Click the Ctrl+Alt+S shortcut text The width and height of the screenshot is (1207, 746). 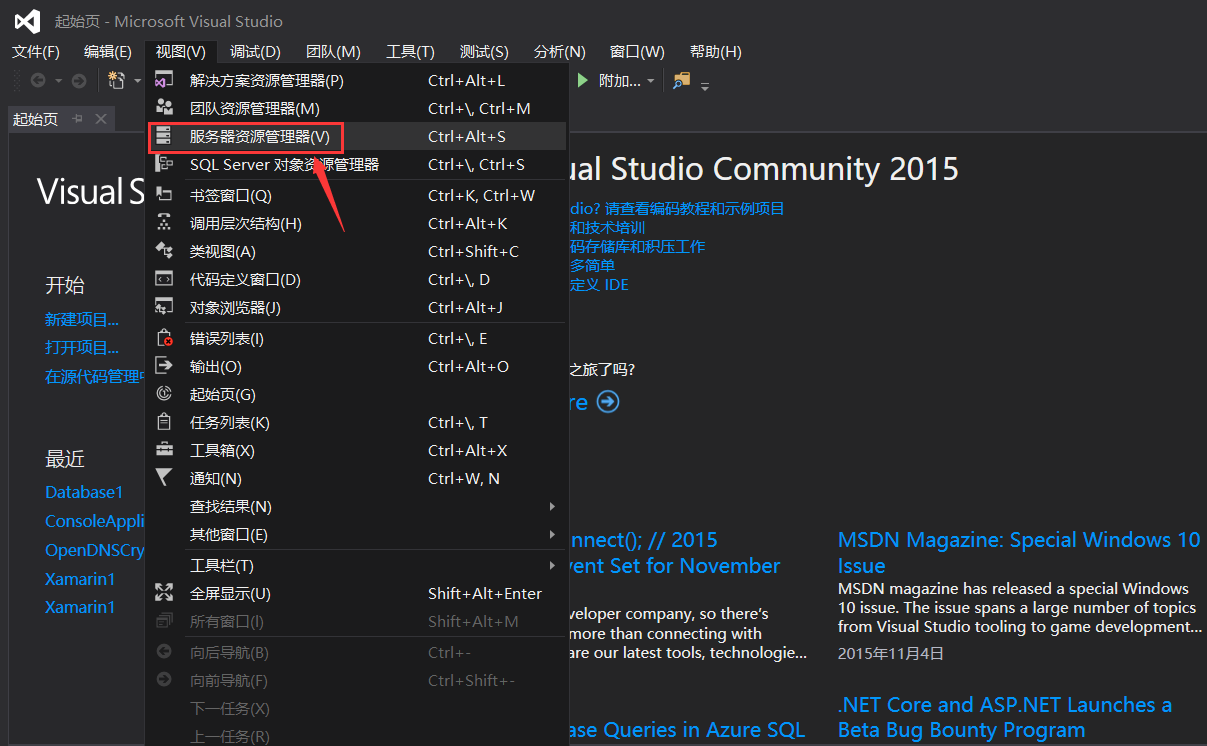(x=467, y=136)
